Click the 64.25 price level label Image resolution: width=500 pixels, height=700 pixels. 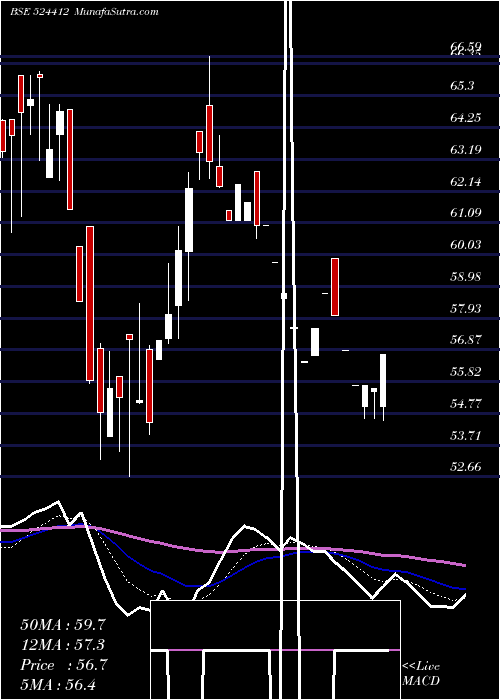466,118
